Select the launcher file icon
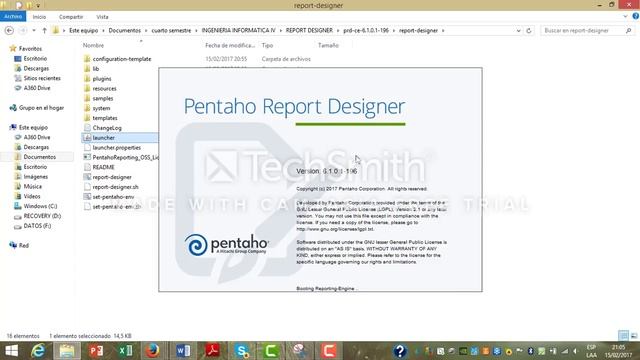Screen dimensions: 640x360 pyautogui.click(x=87, y=138)
